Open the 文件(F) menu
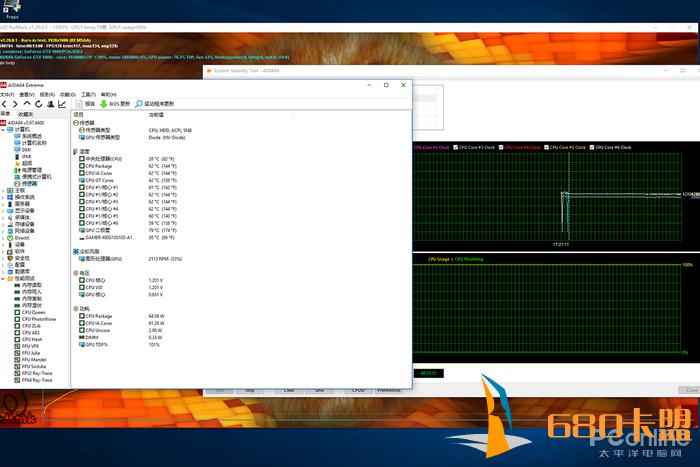700x467 pixels. (x=7, y=95)
